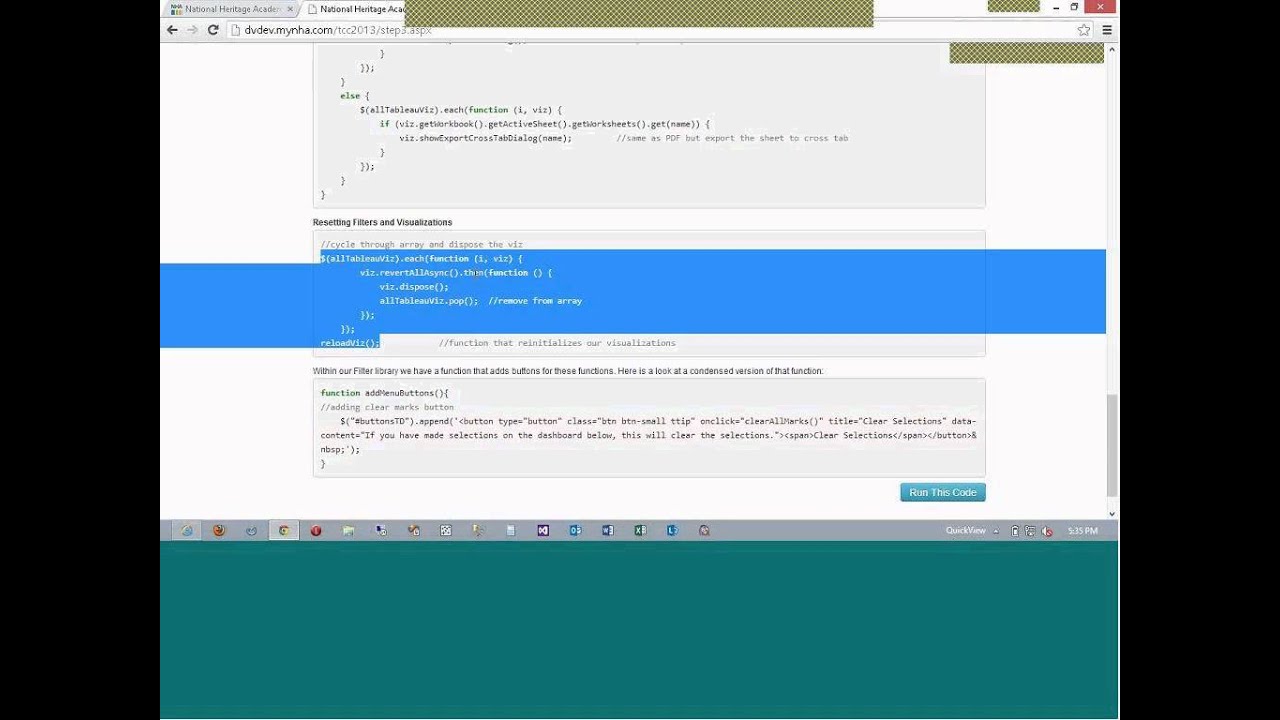Open Visual Studio from the taskbar
Image resolution: width=1280 pixels, height=720 pixels.
(x=543, y=530)
